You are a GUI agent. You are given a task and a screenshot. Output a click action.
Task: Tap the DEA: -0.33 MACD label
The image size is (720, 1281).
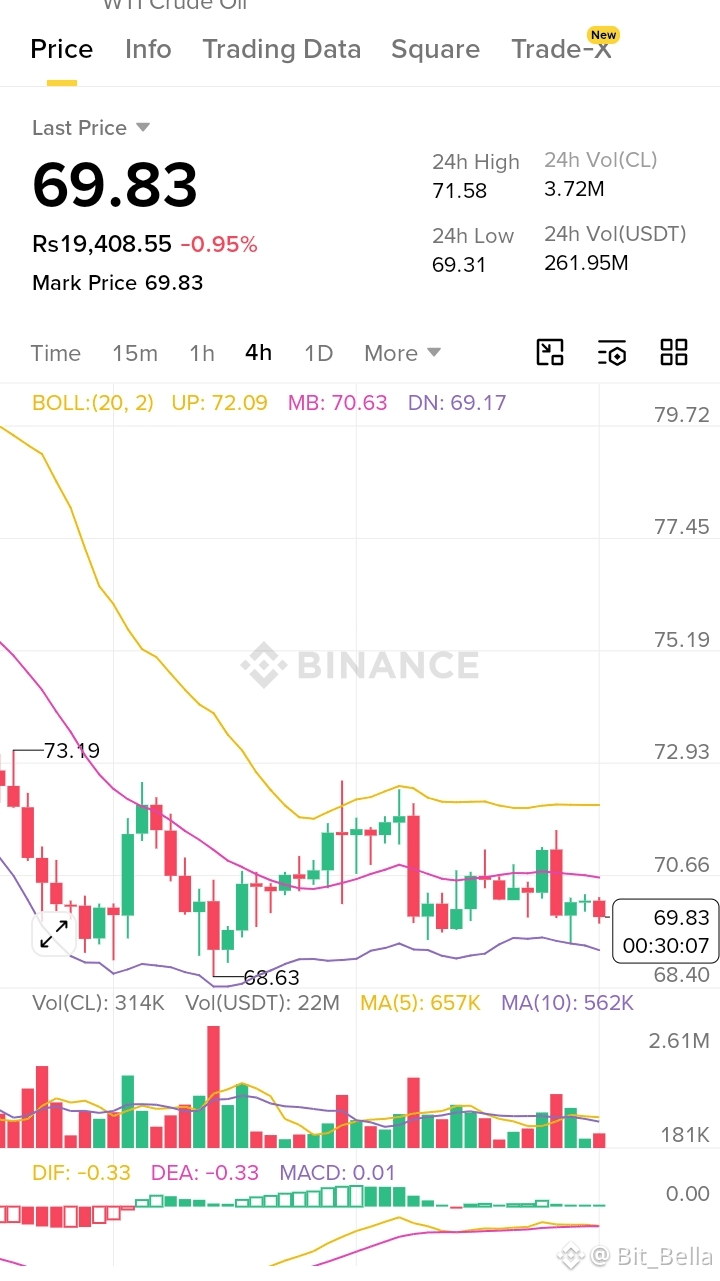click(x=205, y=1173)
